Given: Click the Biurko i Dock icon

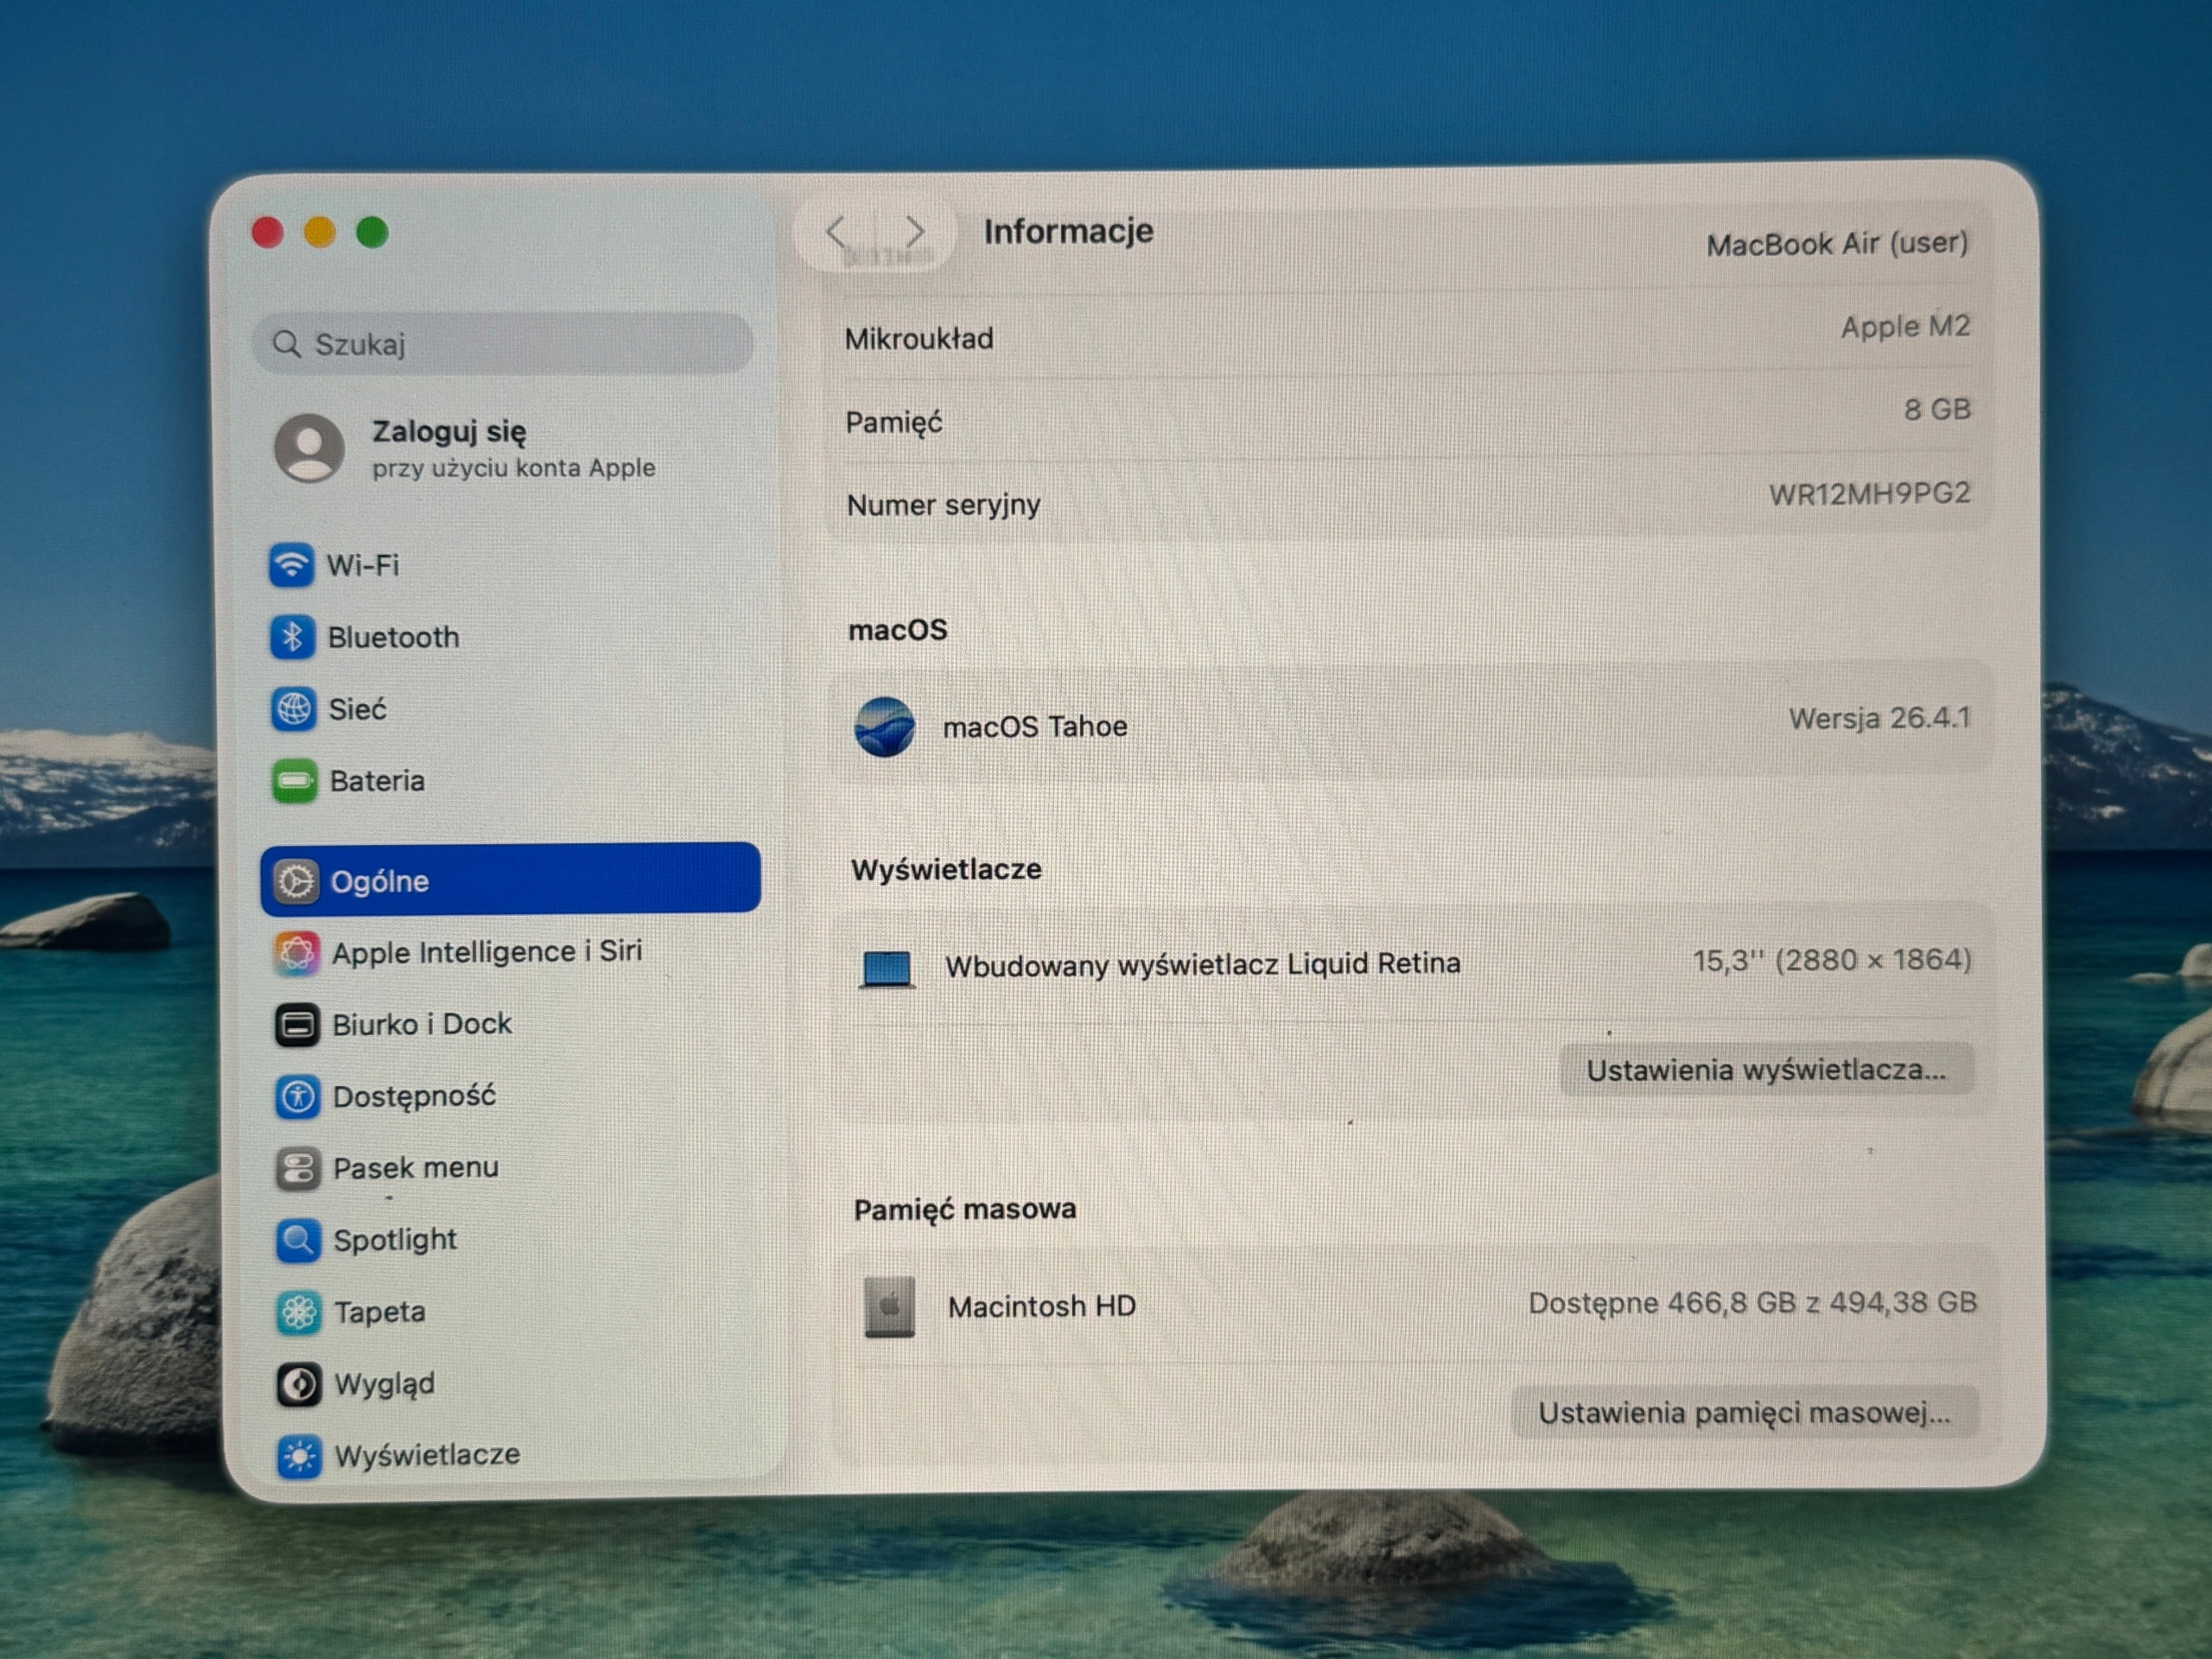Looking at the screenshot, I should click(x=297, y=1025).
